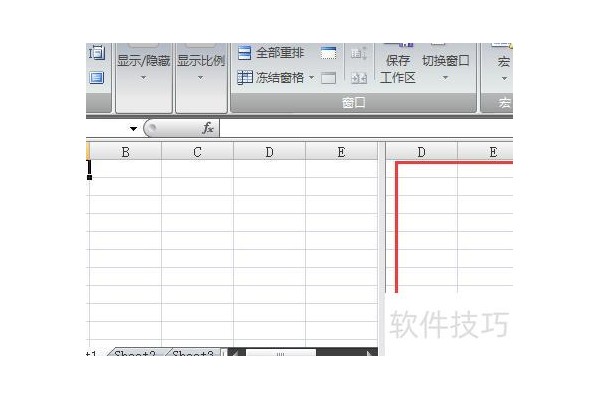600x400 pixels.
Task: Click the horizontal scrollbar thumb
Action: (280, 353)
